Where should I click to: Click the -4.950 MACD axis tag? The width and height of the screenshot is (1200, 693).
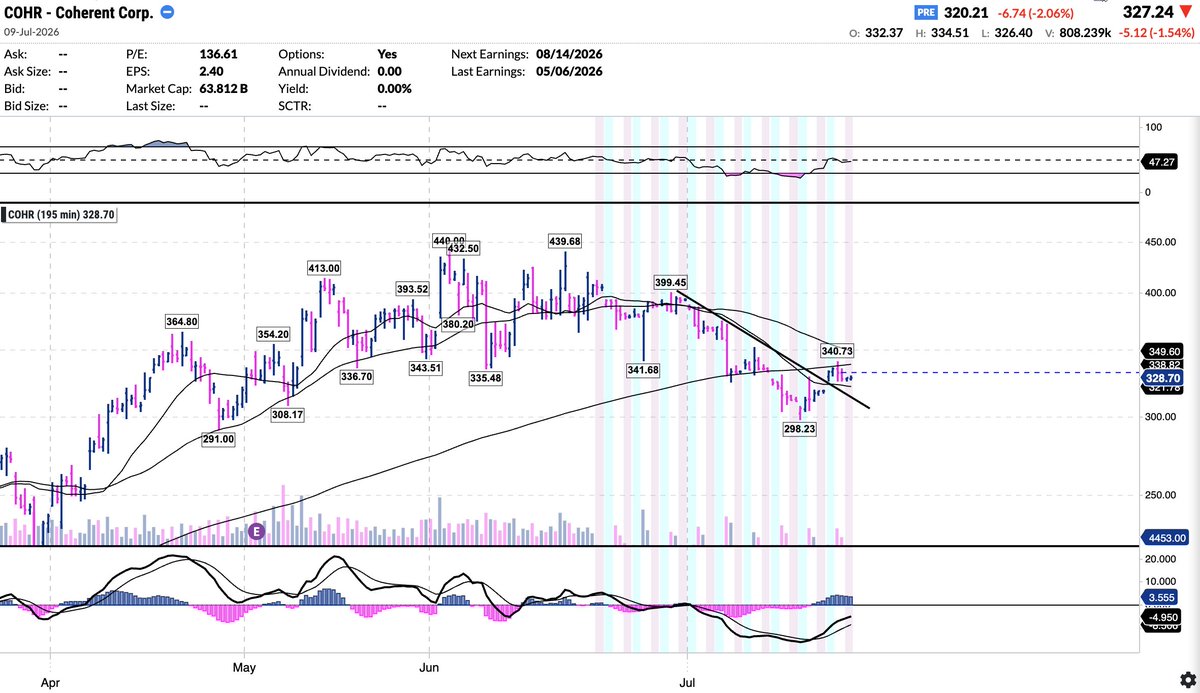pyautogui.click(x=1164, y=617)
